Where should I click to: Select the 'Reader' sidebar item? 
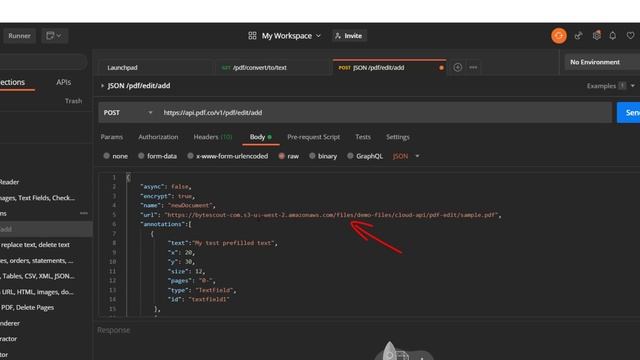(x=9, y=182)
